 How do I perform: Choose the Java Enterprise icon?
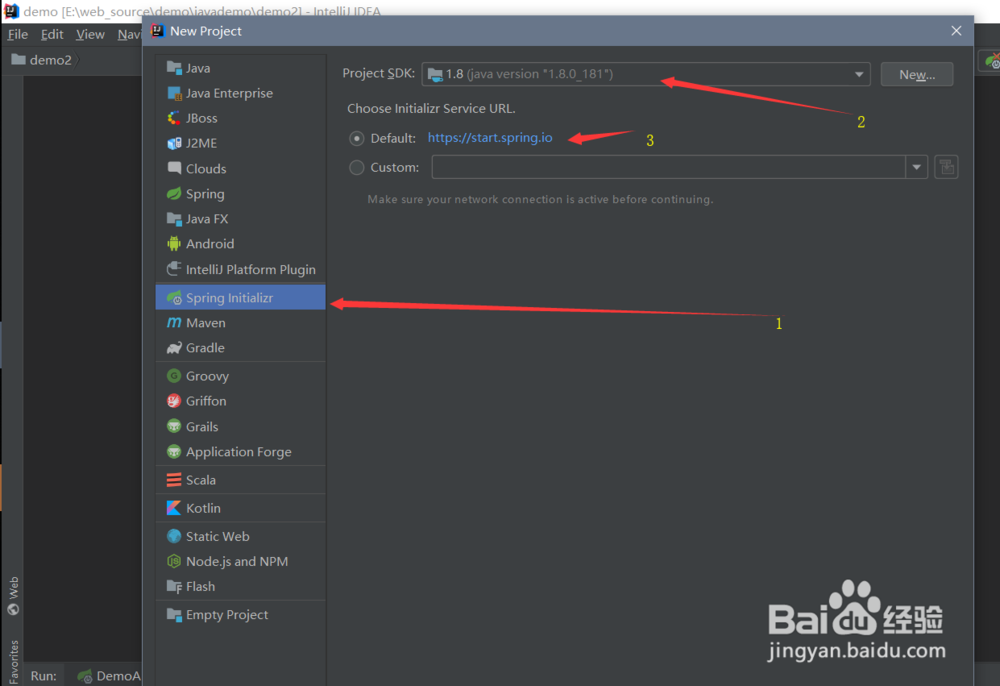pyautogui.click(x=173, y=93)
